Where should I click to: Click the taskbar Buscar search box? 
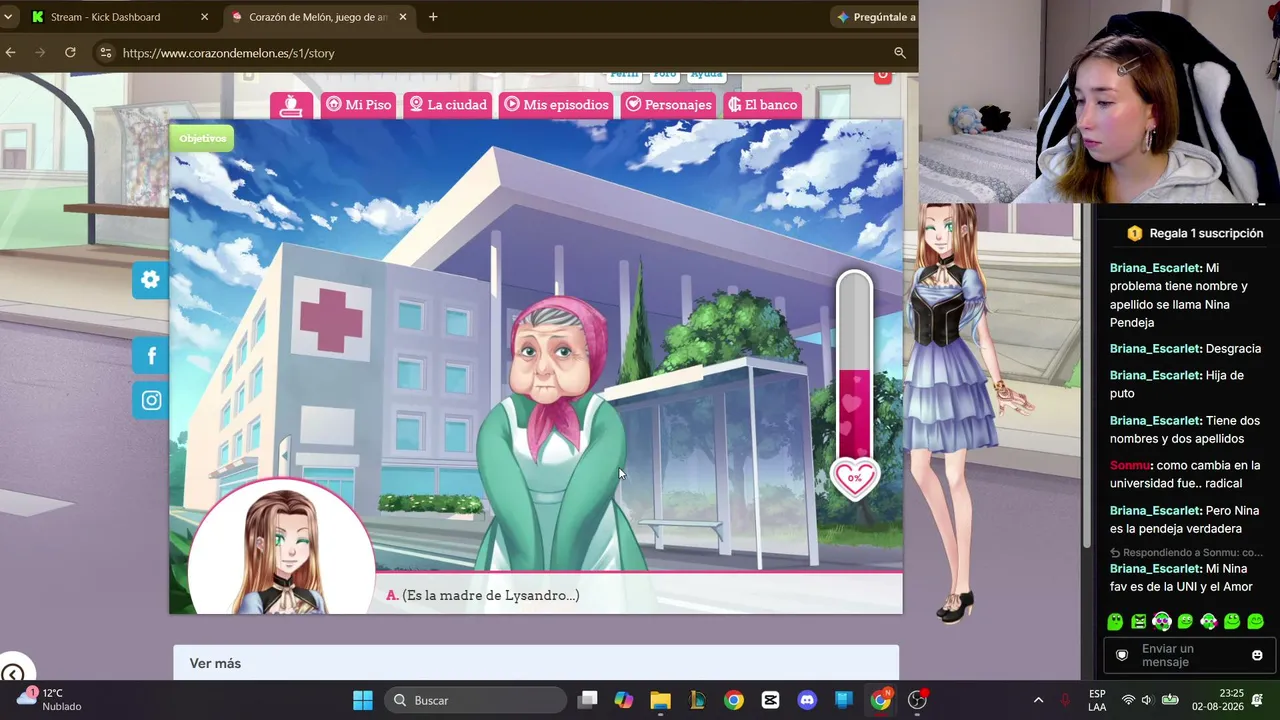(x=474, y=700)
